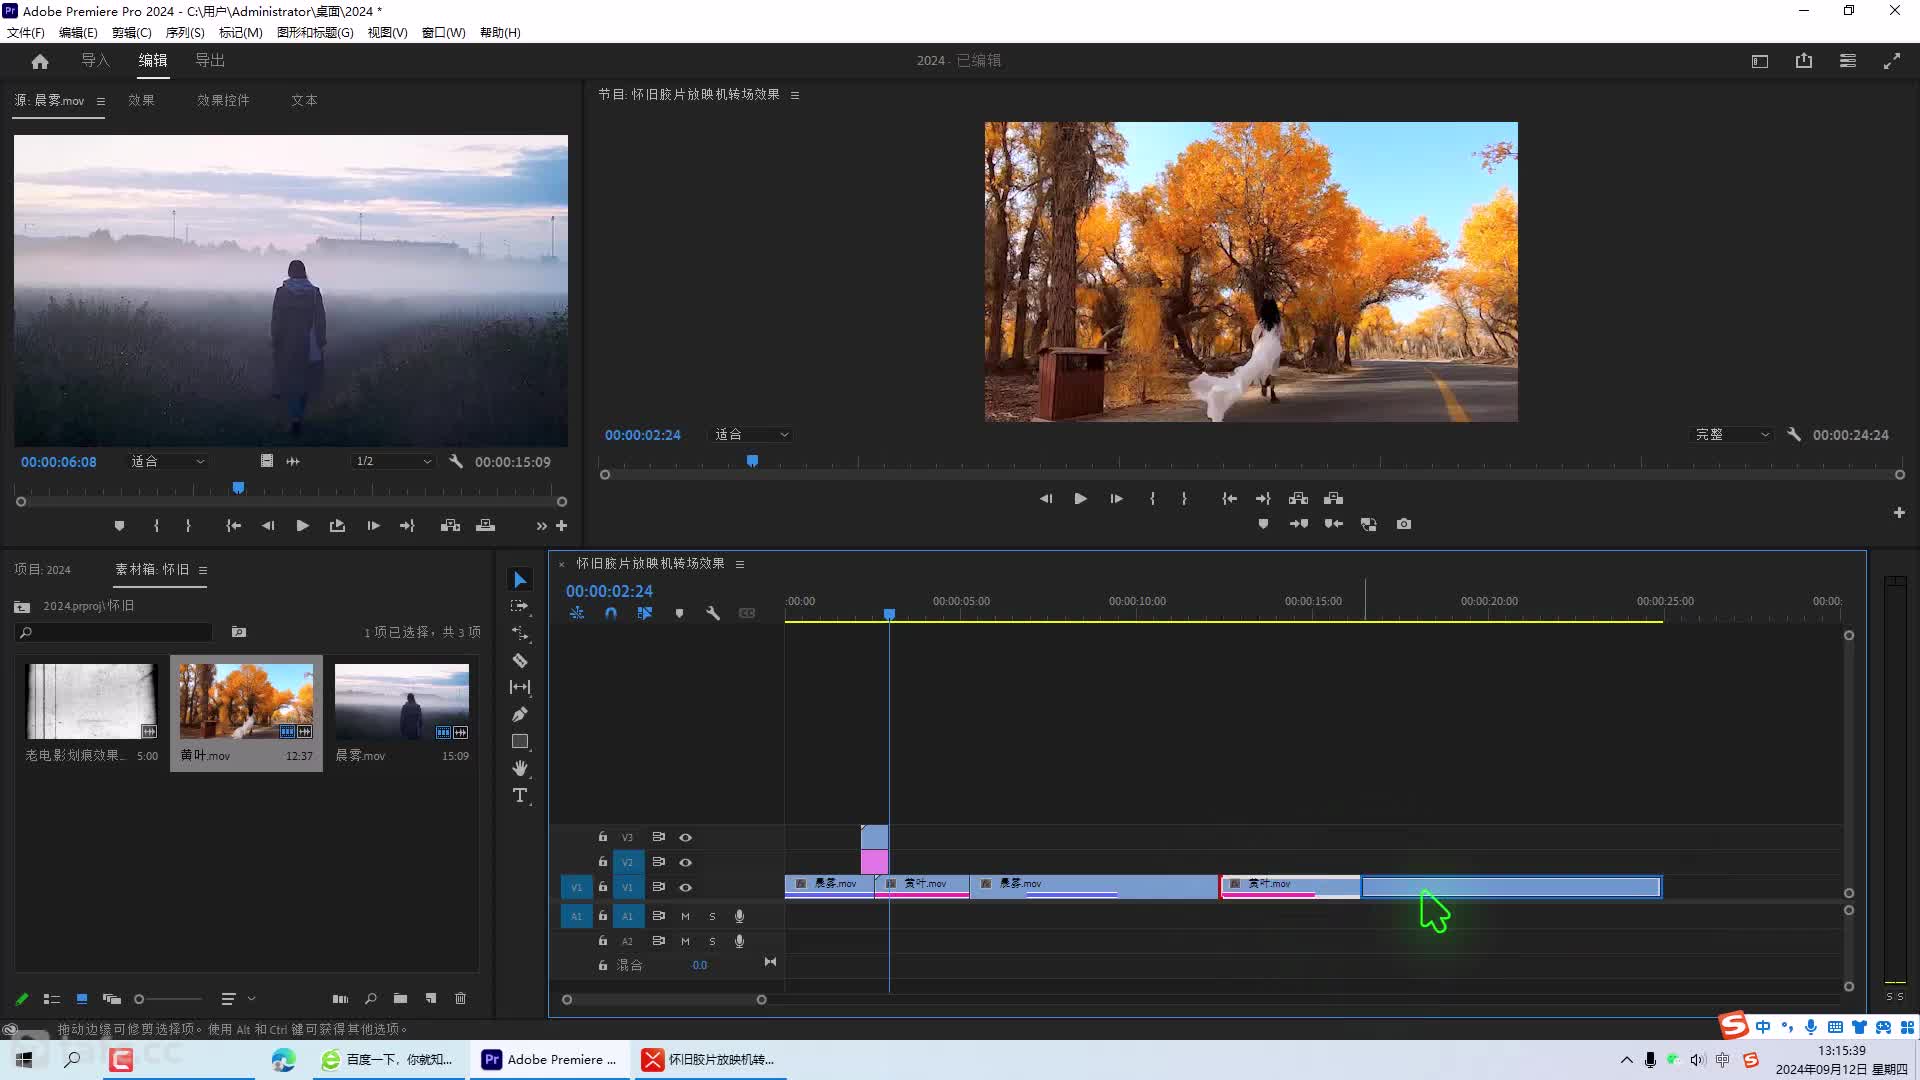This screenshot has height=1080, width=1920.
Task: Toggle snap in timeline
Action: [611, 613]
